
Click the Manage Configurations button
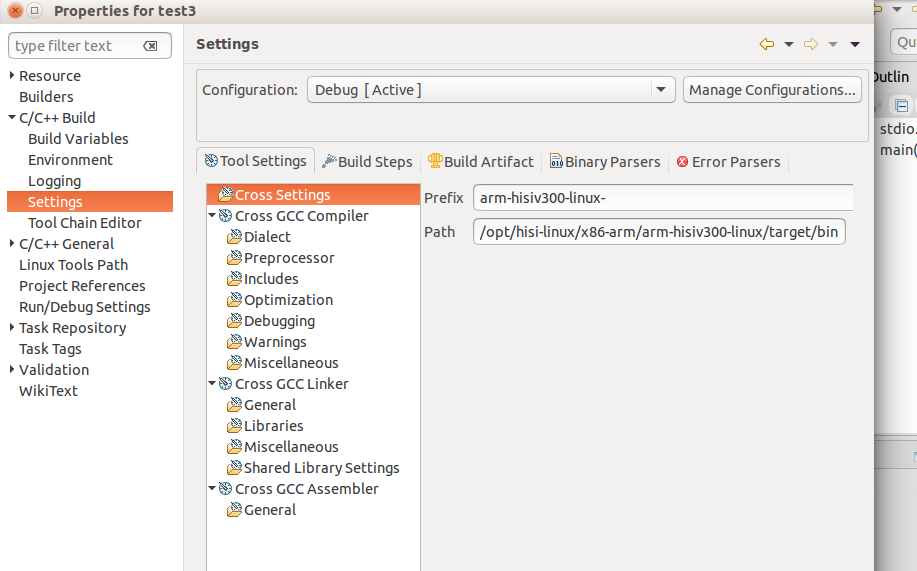click(772, 90)
